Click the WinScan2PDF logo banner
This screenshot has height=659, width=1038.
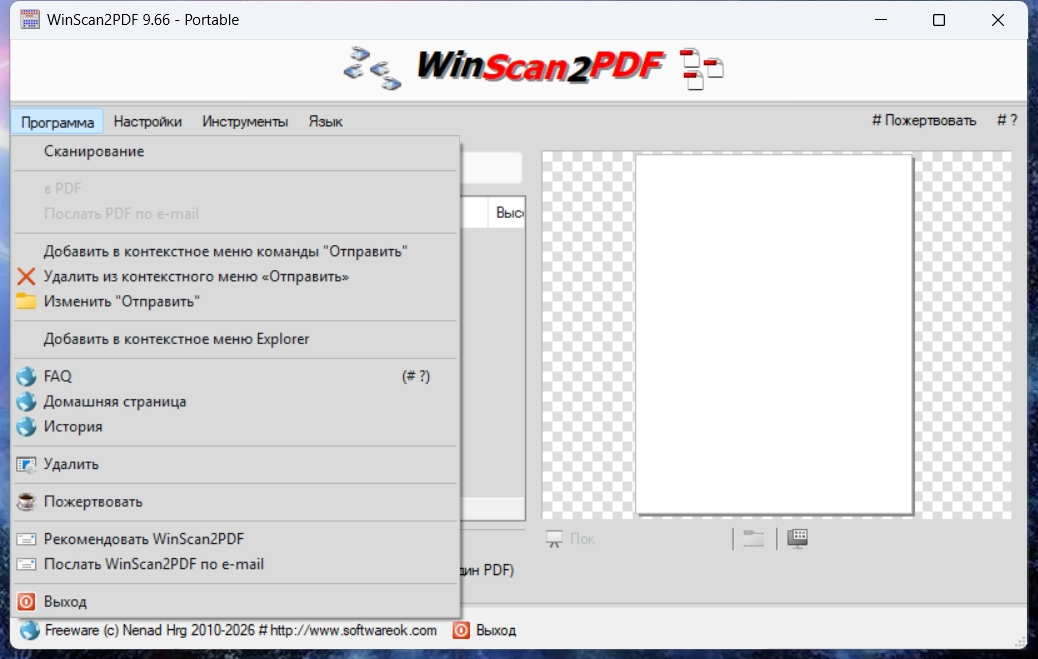[540, 66]
